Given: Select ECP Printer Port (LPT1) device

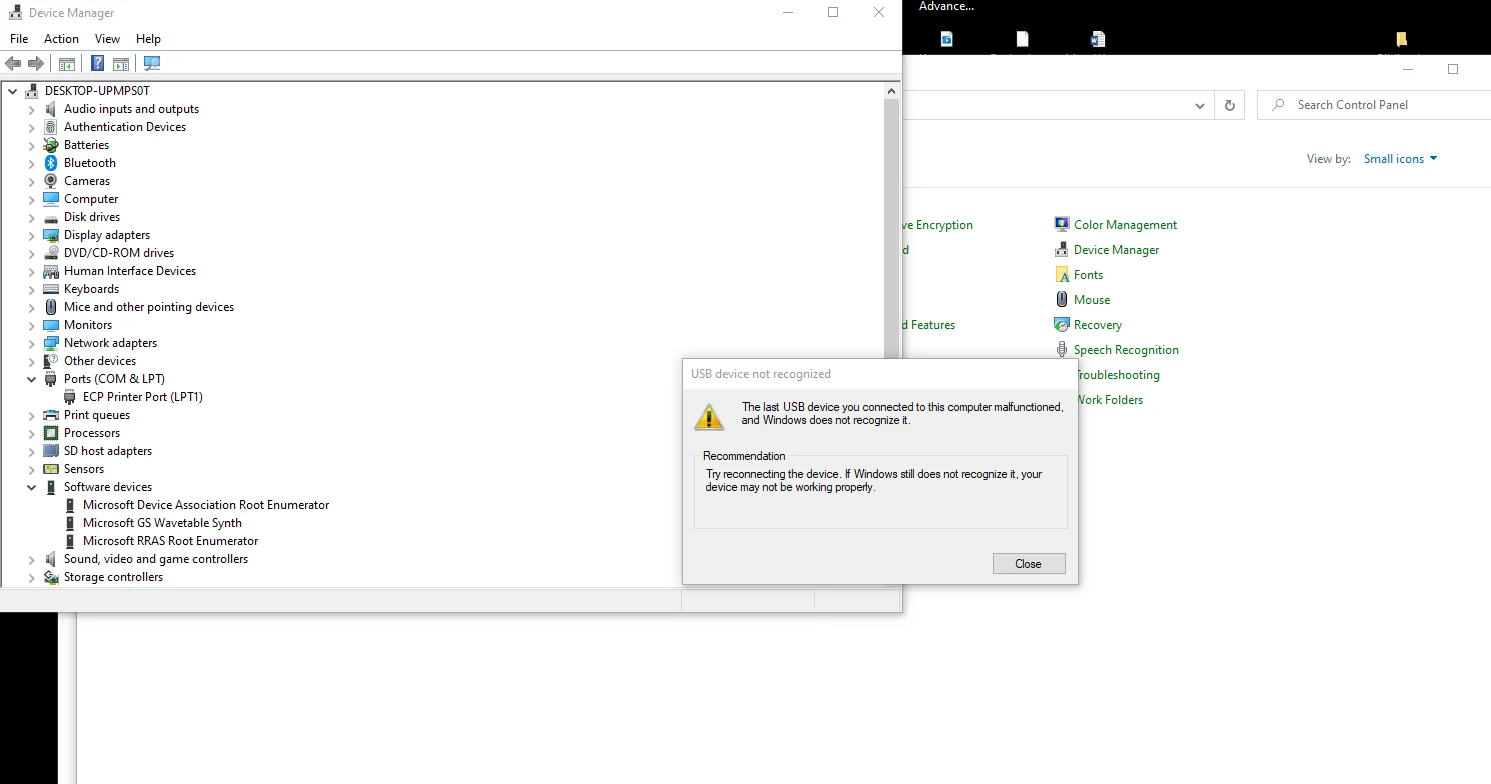Looking at the screenshot, I should click(x=143, y=397).
